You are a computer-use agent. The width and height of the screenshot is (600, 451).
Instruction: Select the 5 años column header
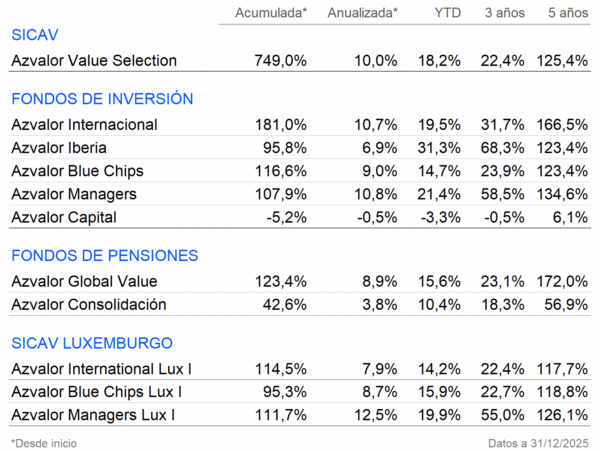click(x=568, y=12)
